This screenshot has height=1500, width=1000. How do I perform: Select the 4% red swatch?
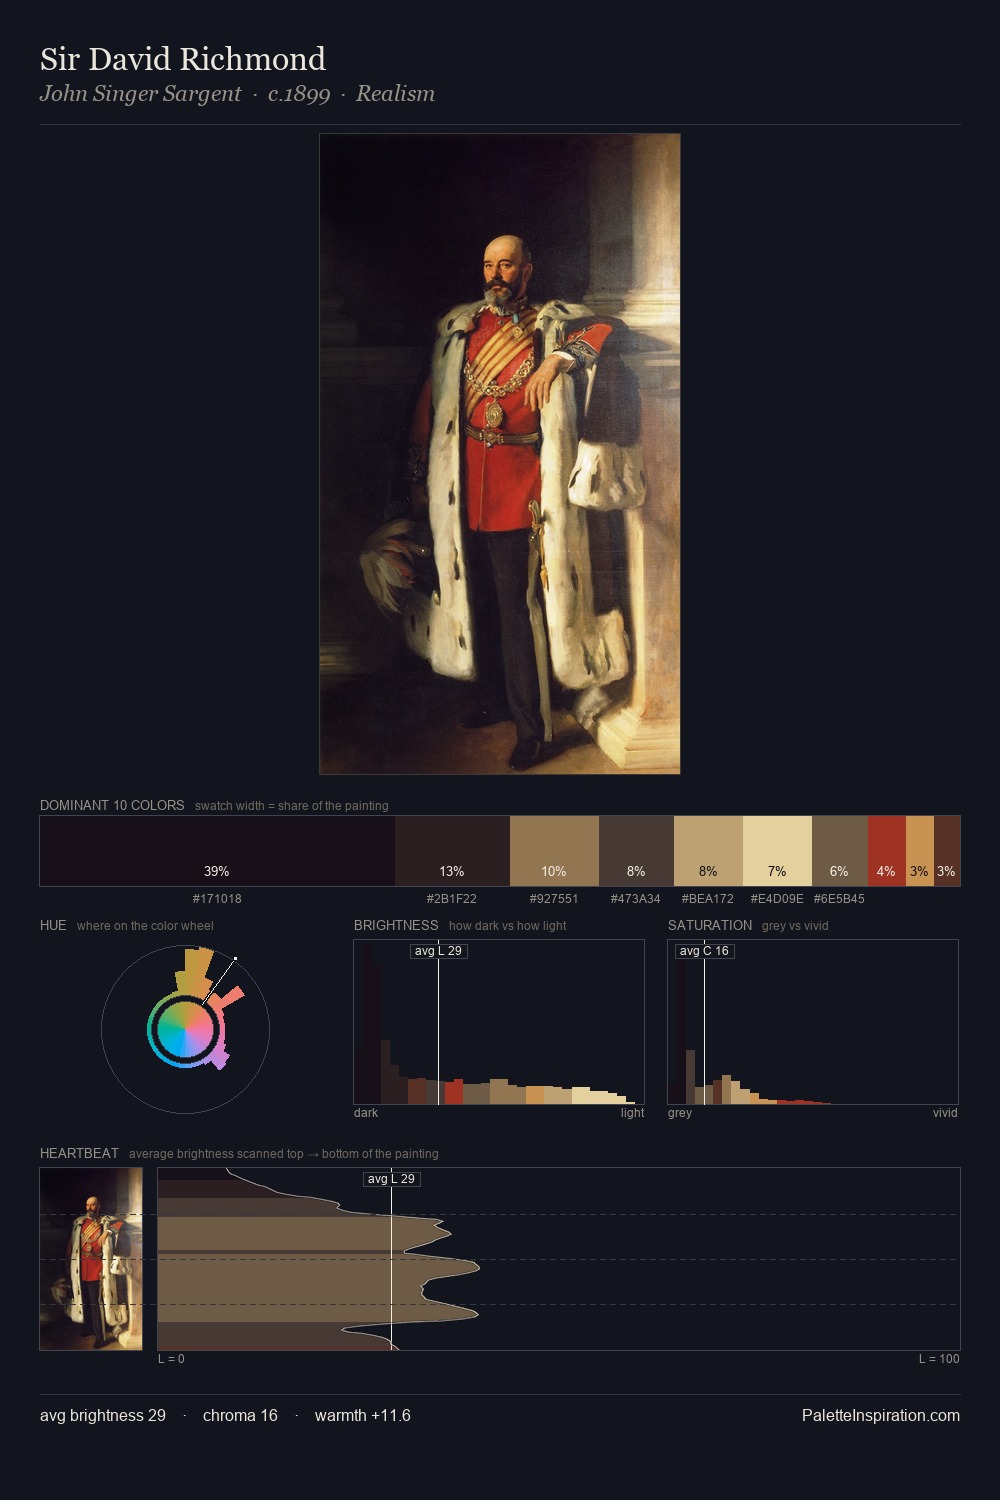tap(887, 851)
